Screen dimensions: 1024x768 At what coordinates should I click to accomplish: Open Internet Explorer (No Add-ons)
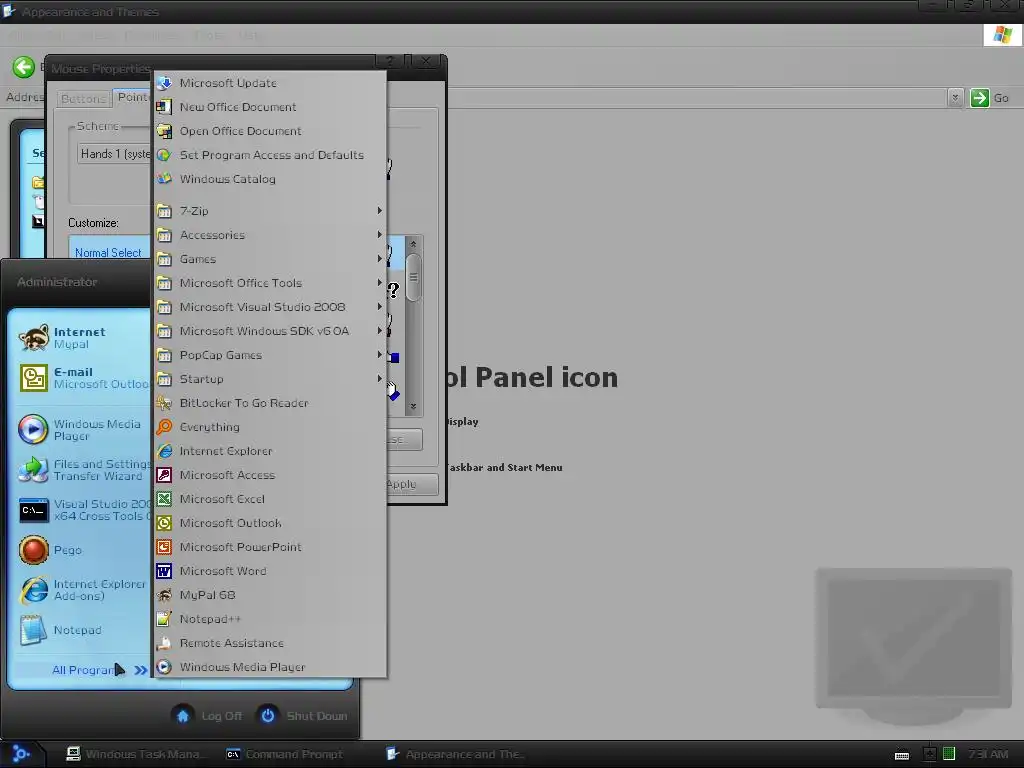83,590
